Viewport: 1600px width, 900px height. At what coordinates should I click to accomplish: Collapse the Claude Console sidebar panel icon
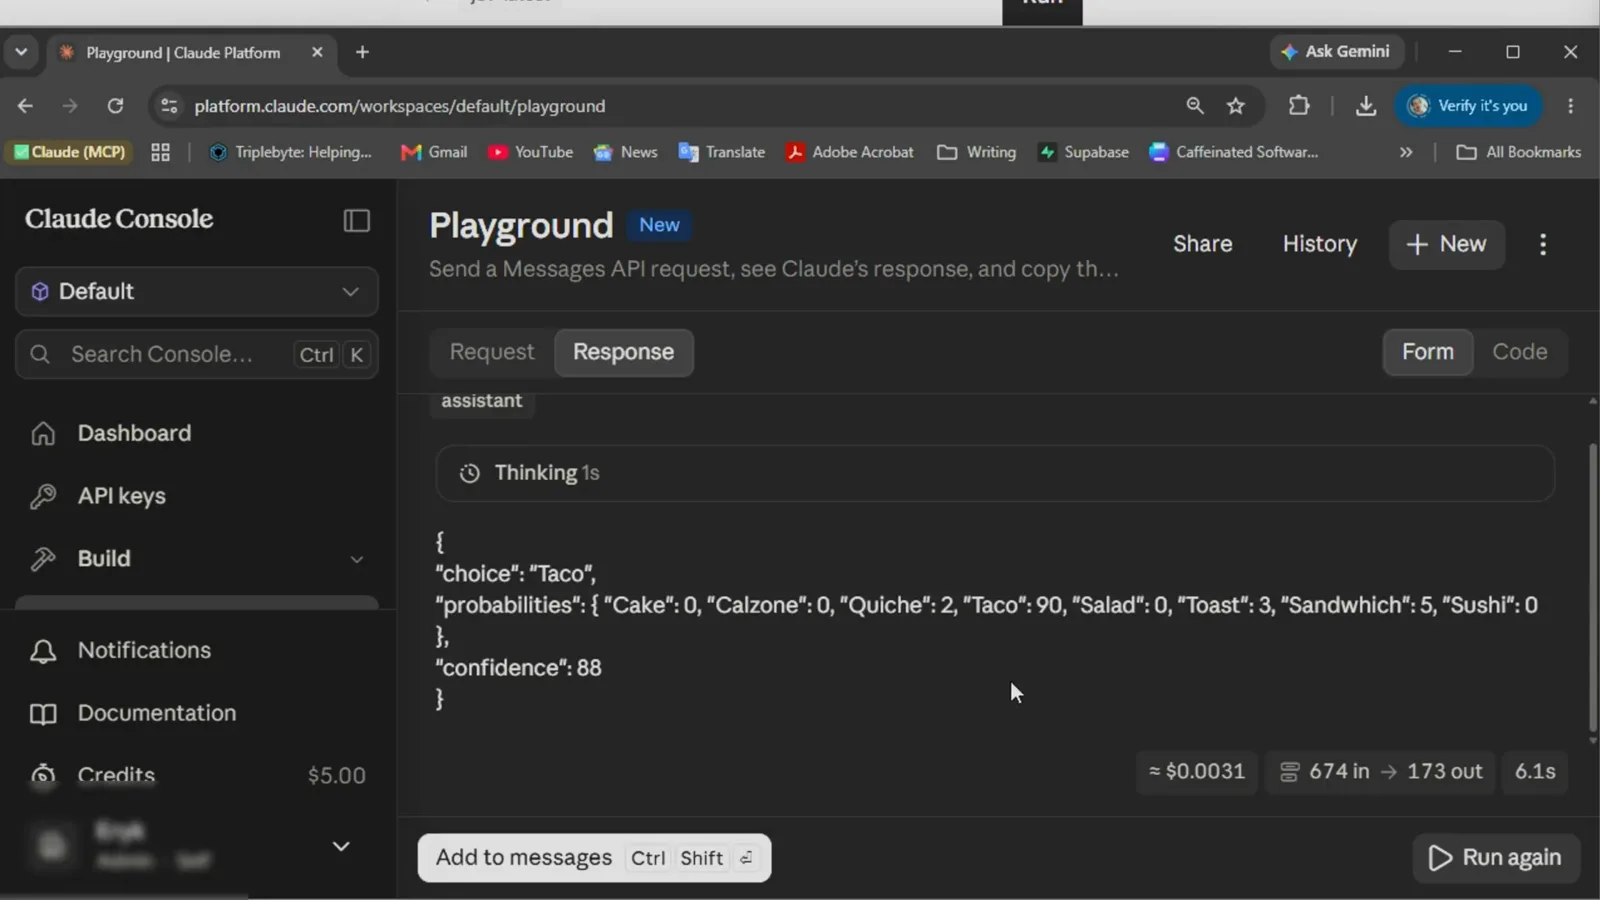tap(357, 220)
